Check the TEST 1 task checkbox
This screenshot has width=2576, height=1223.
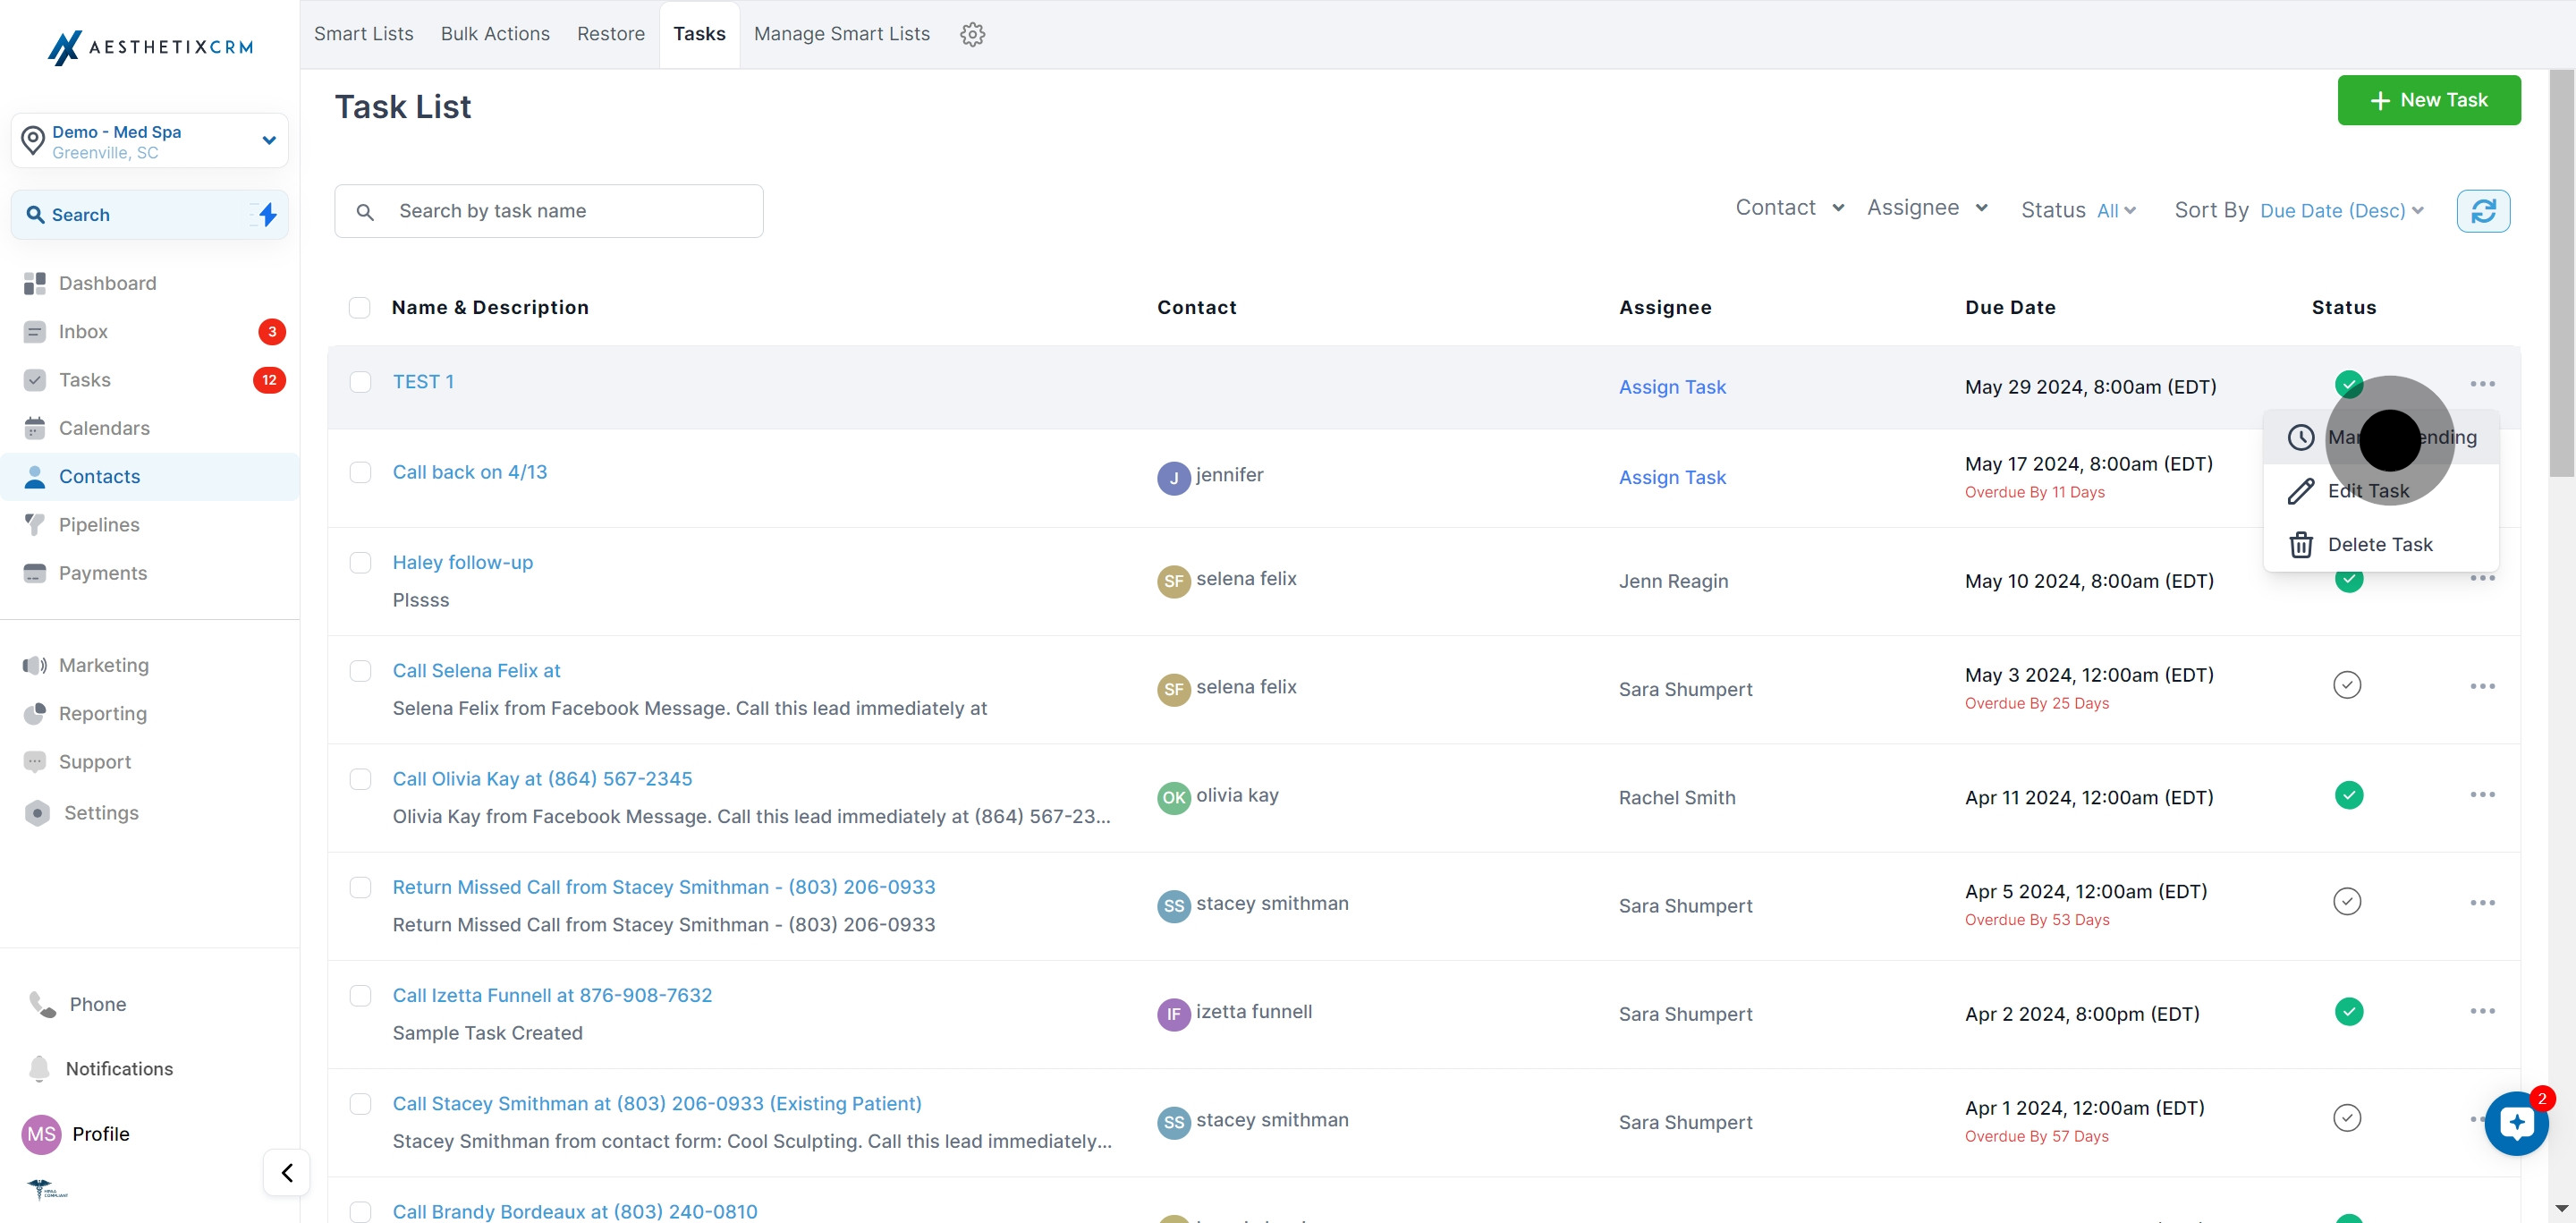360,382
